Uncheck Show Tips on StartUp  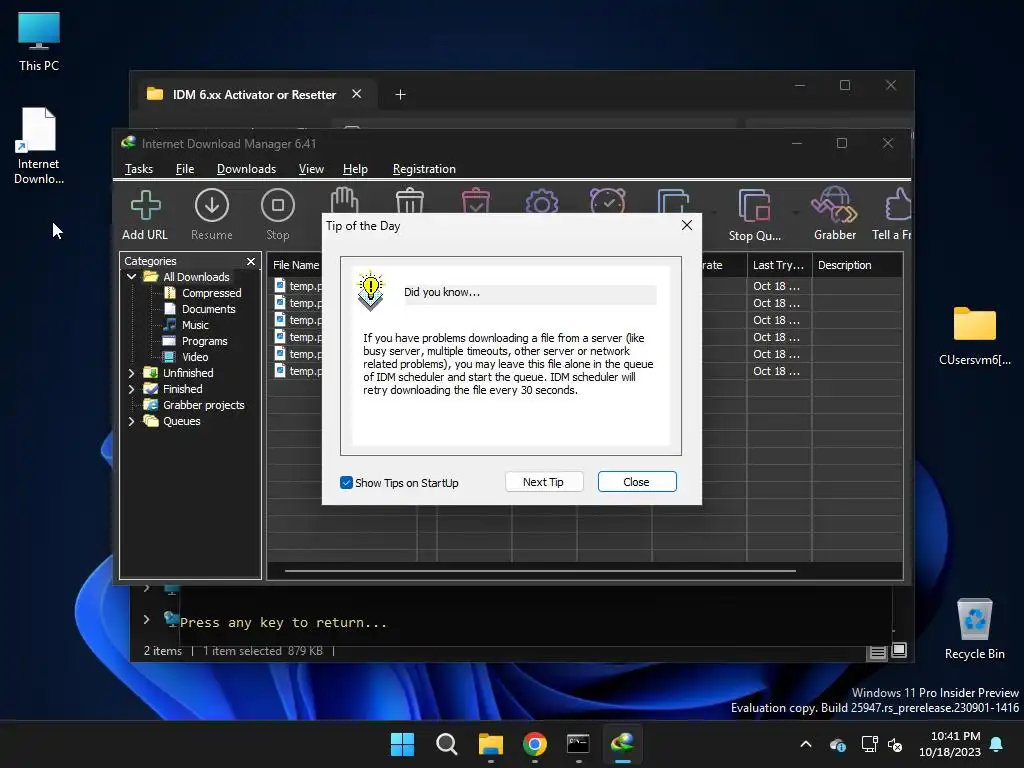[346, 483]
